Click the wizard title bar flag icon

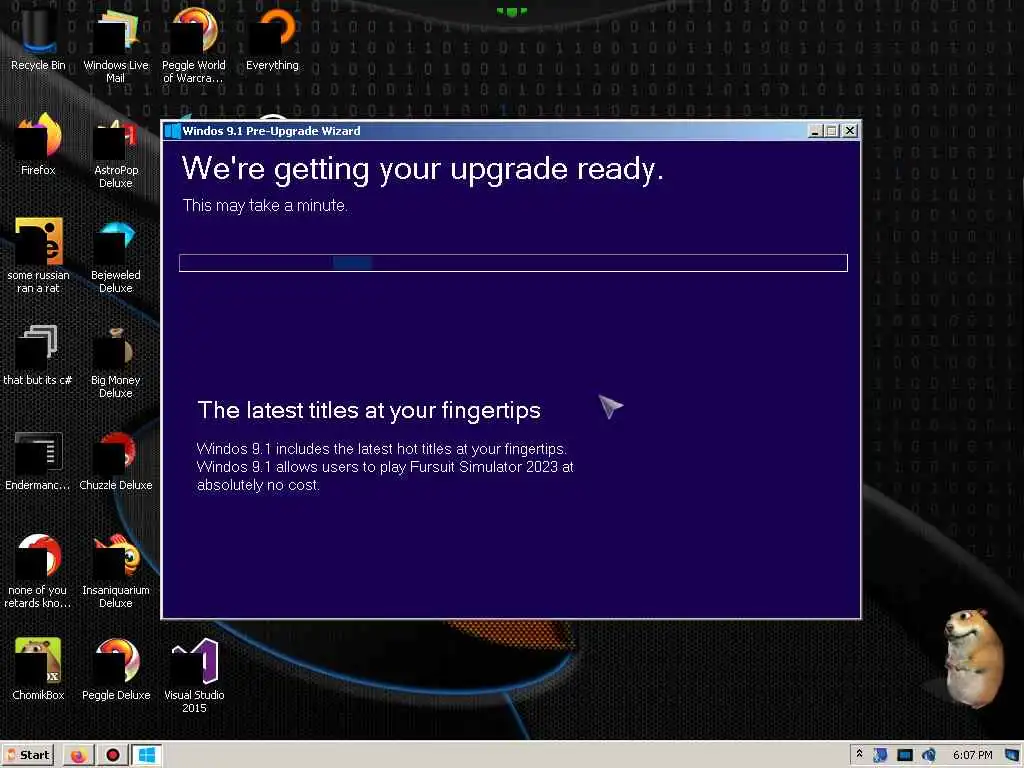coord(172,131)
